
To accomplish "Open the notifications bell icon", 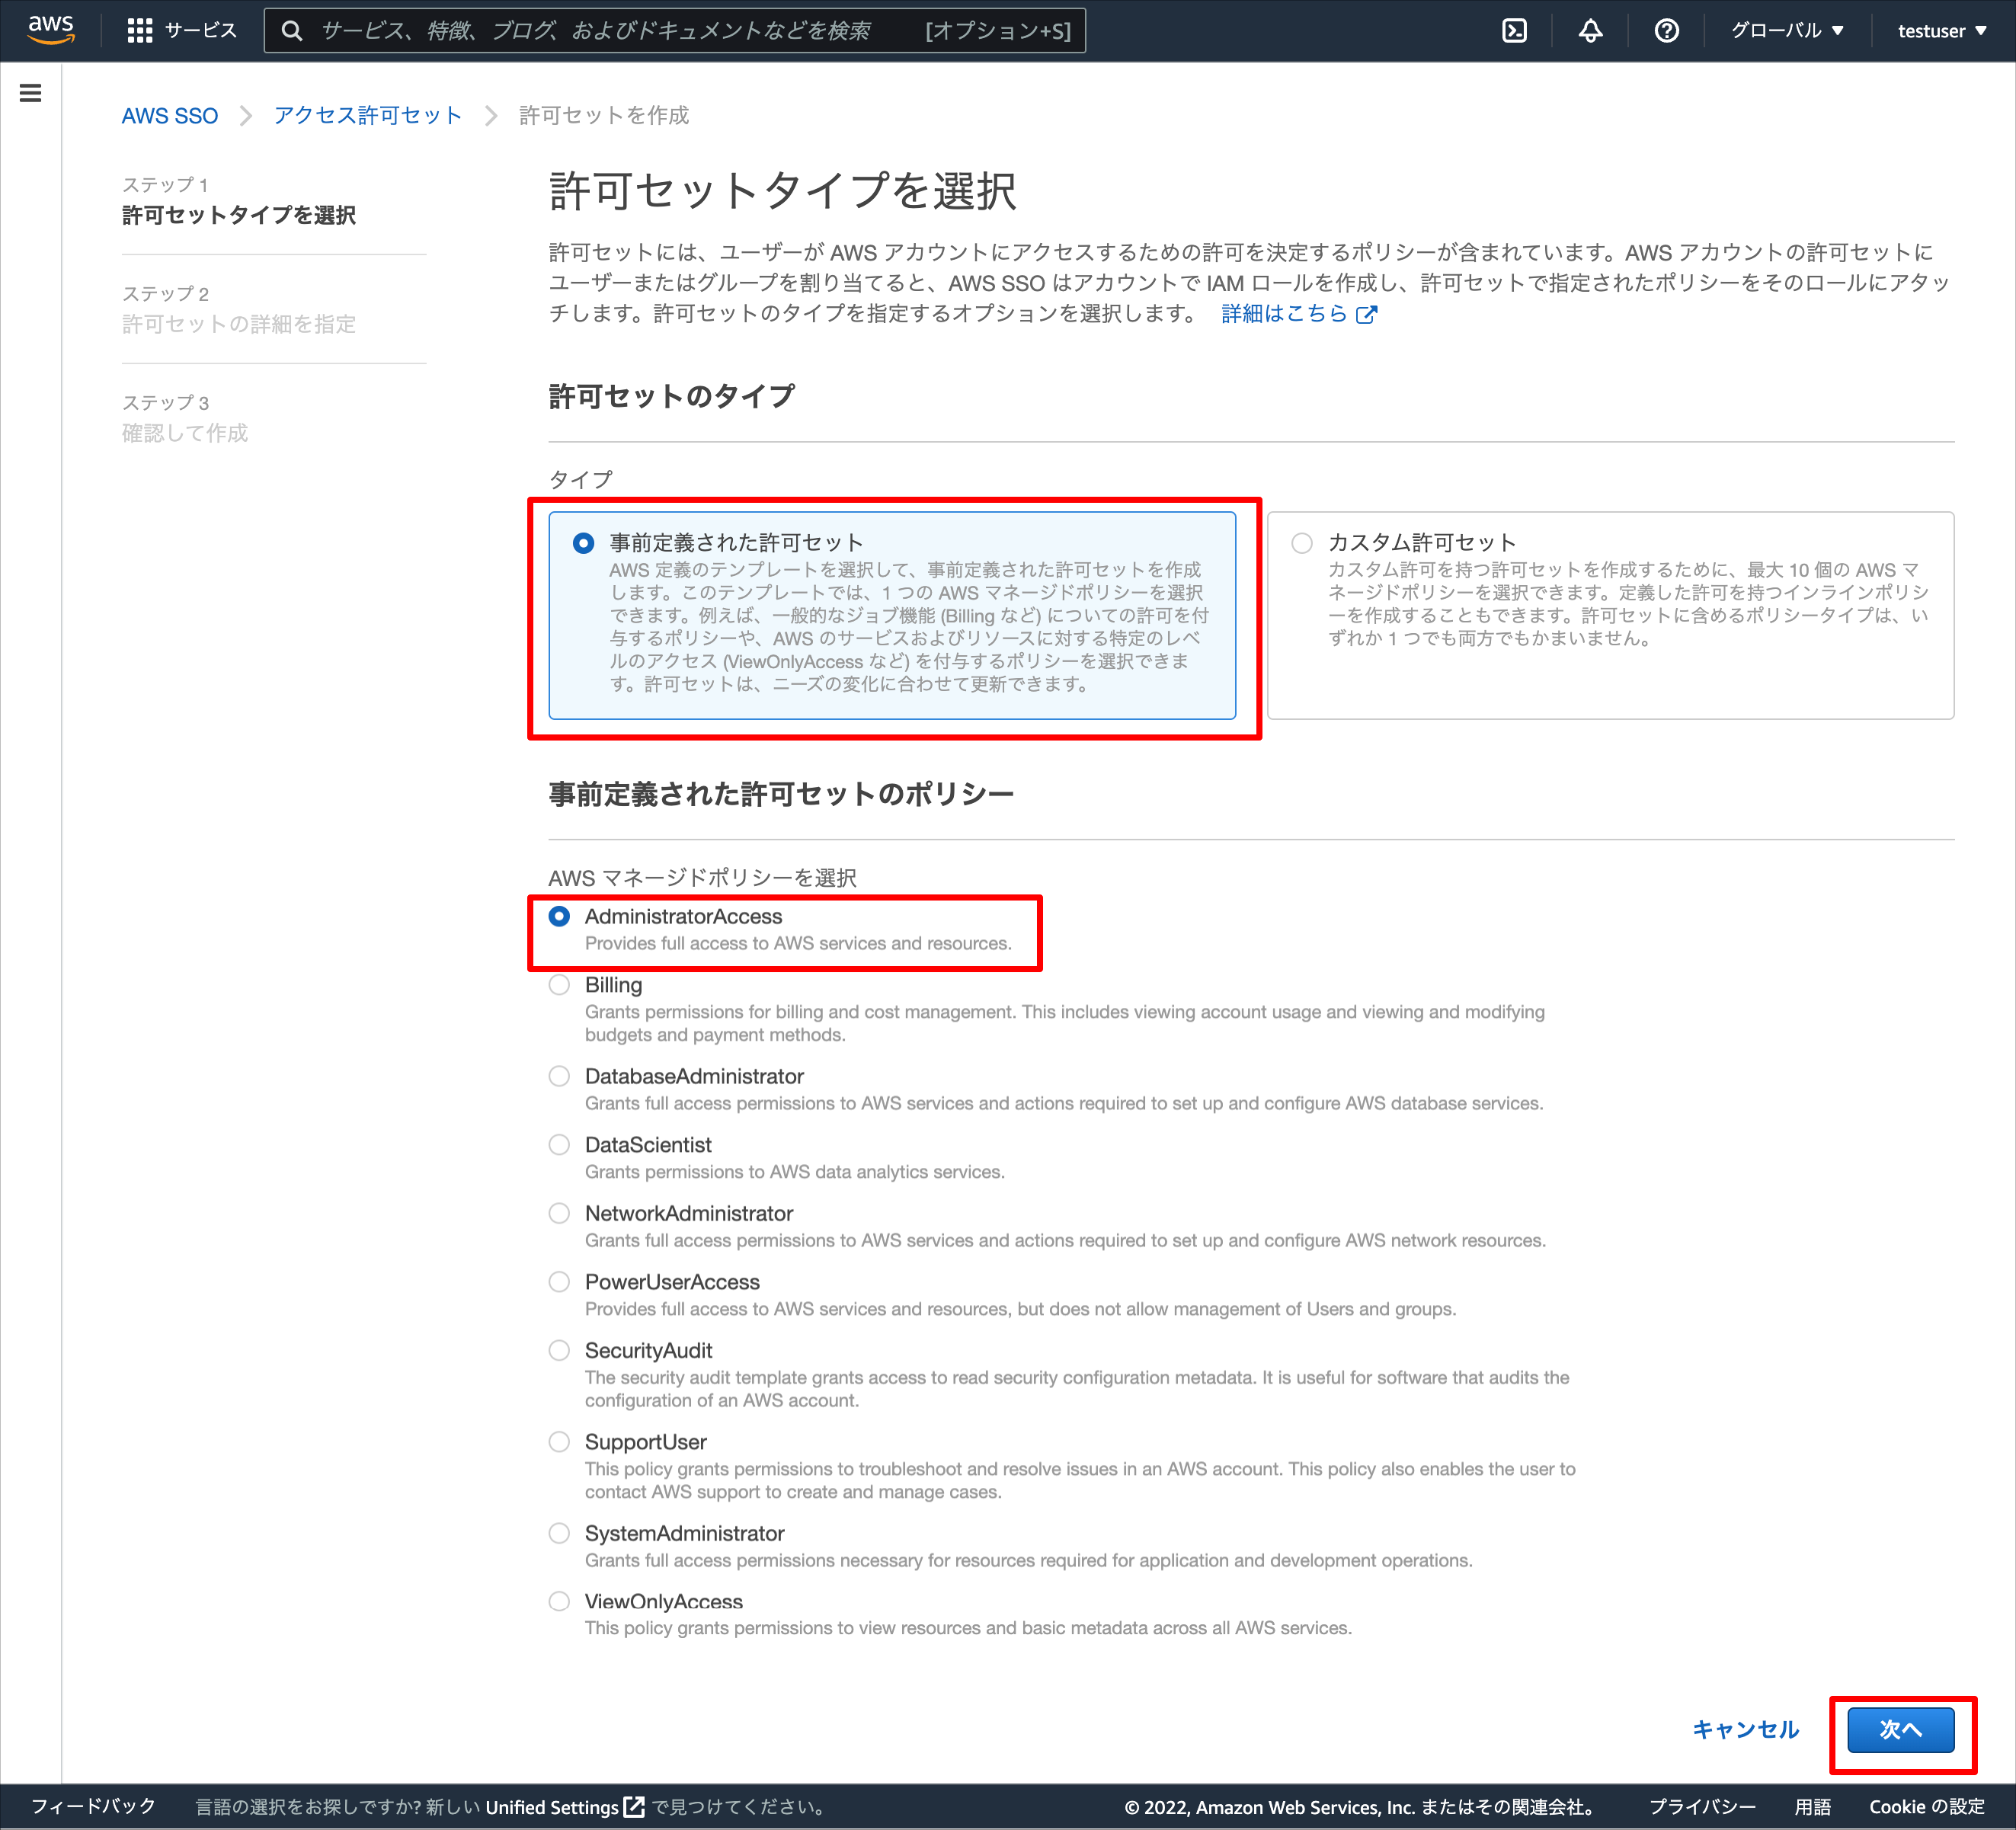I will tap(1590, 31).
